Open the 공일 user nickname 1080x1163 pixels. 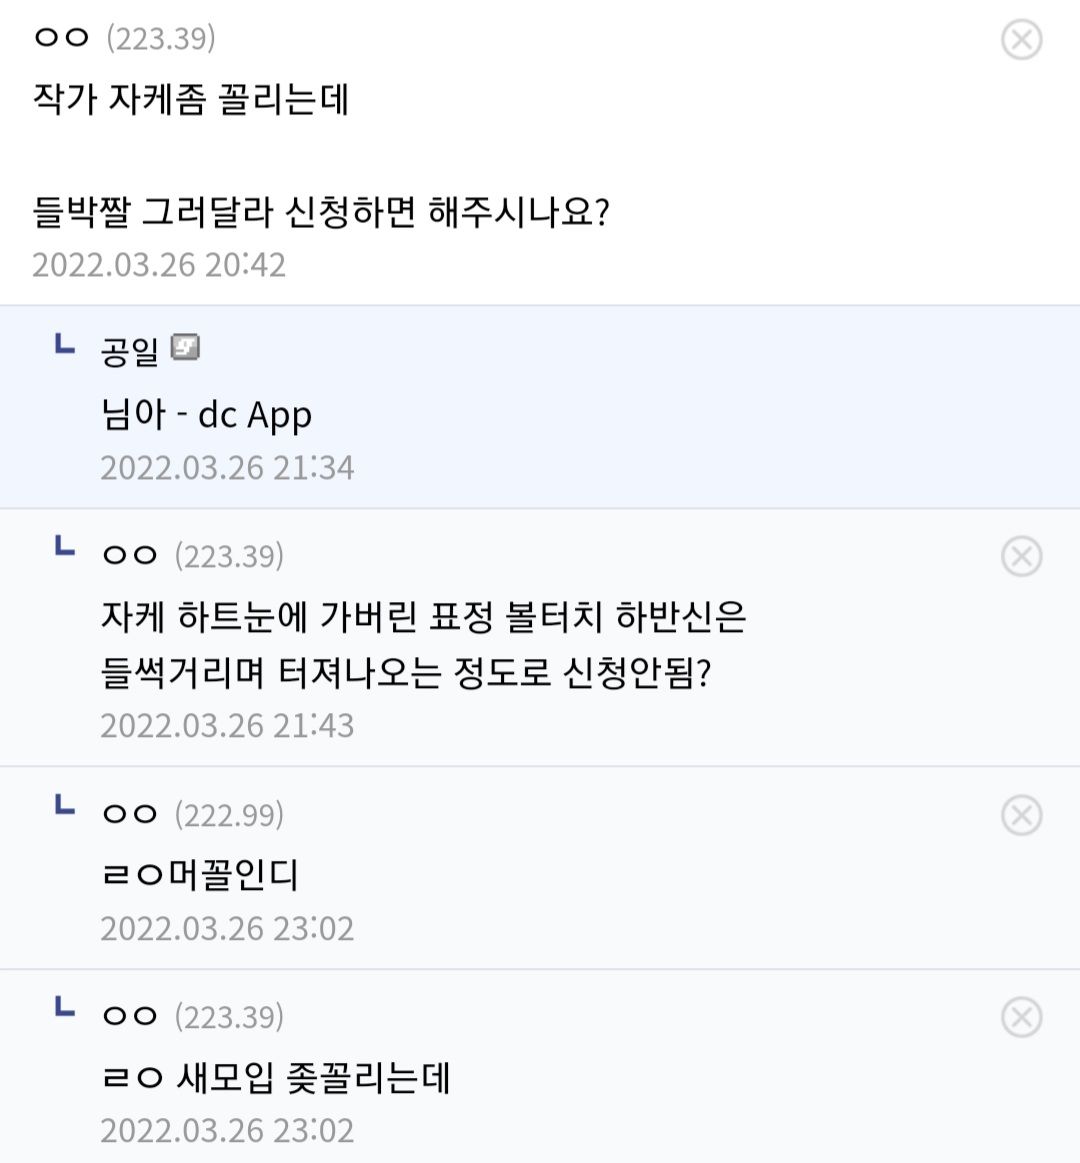coord(130,352)
